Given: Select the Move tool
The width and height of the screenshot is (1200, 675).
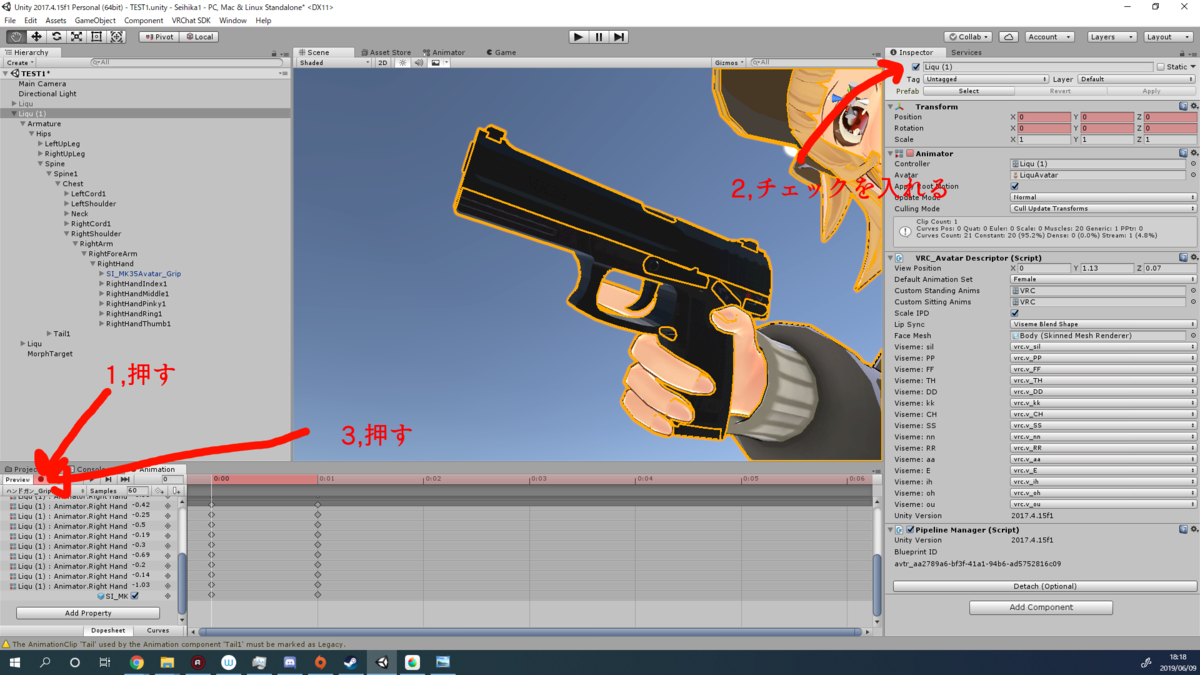Looking at the screenshot, I should click(x=36, y=37).
